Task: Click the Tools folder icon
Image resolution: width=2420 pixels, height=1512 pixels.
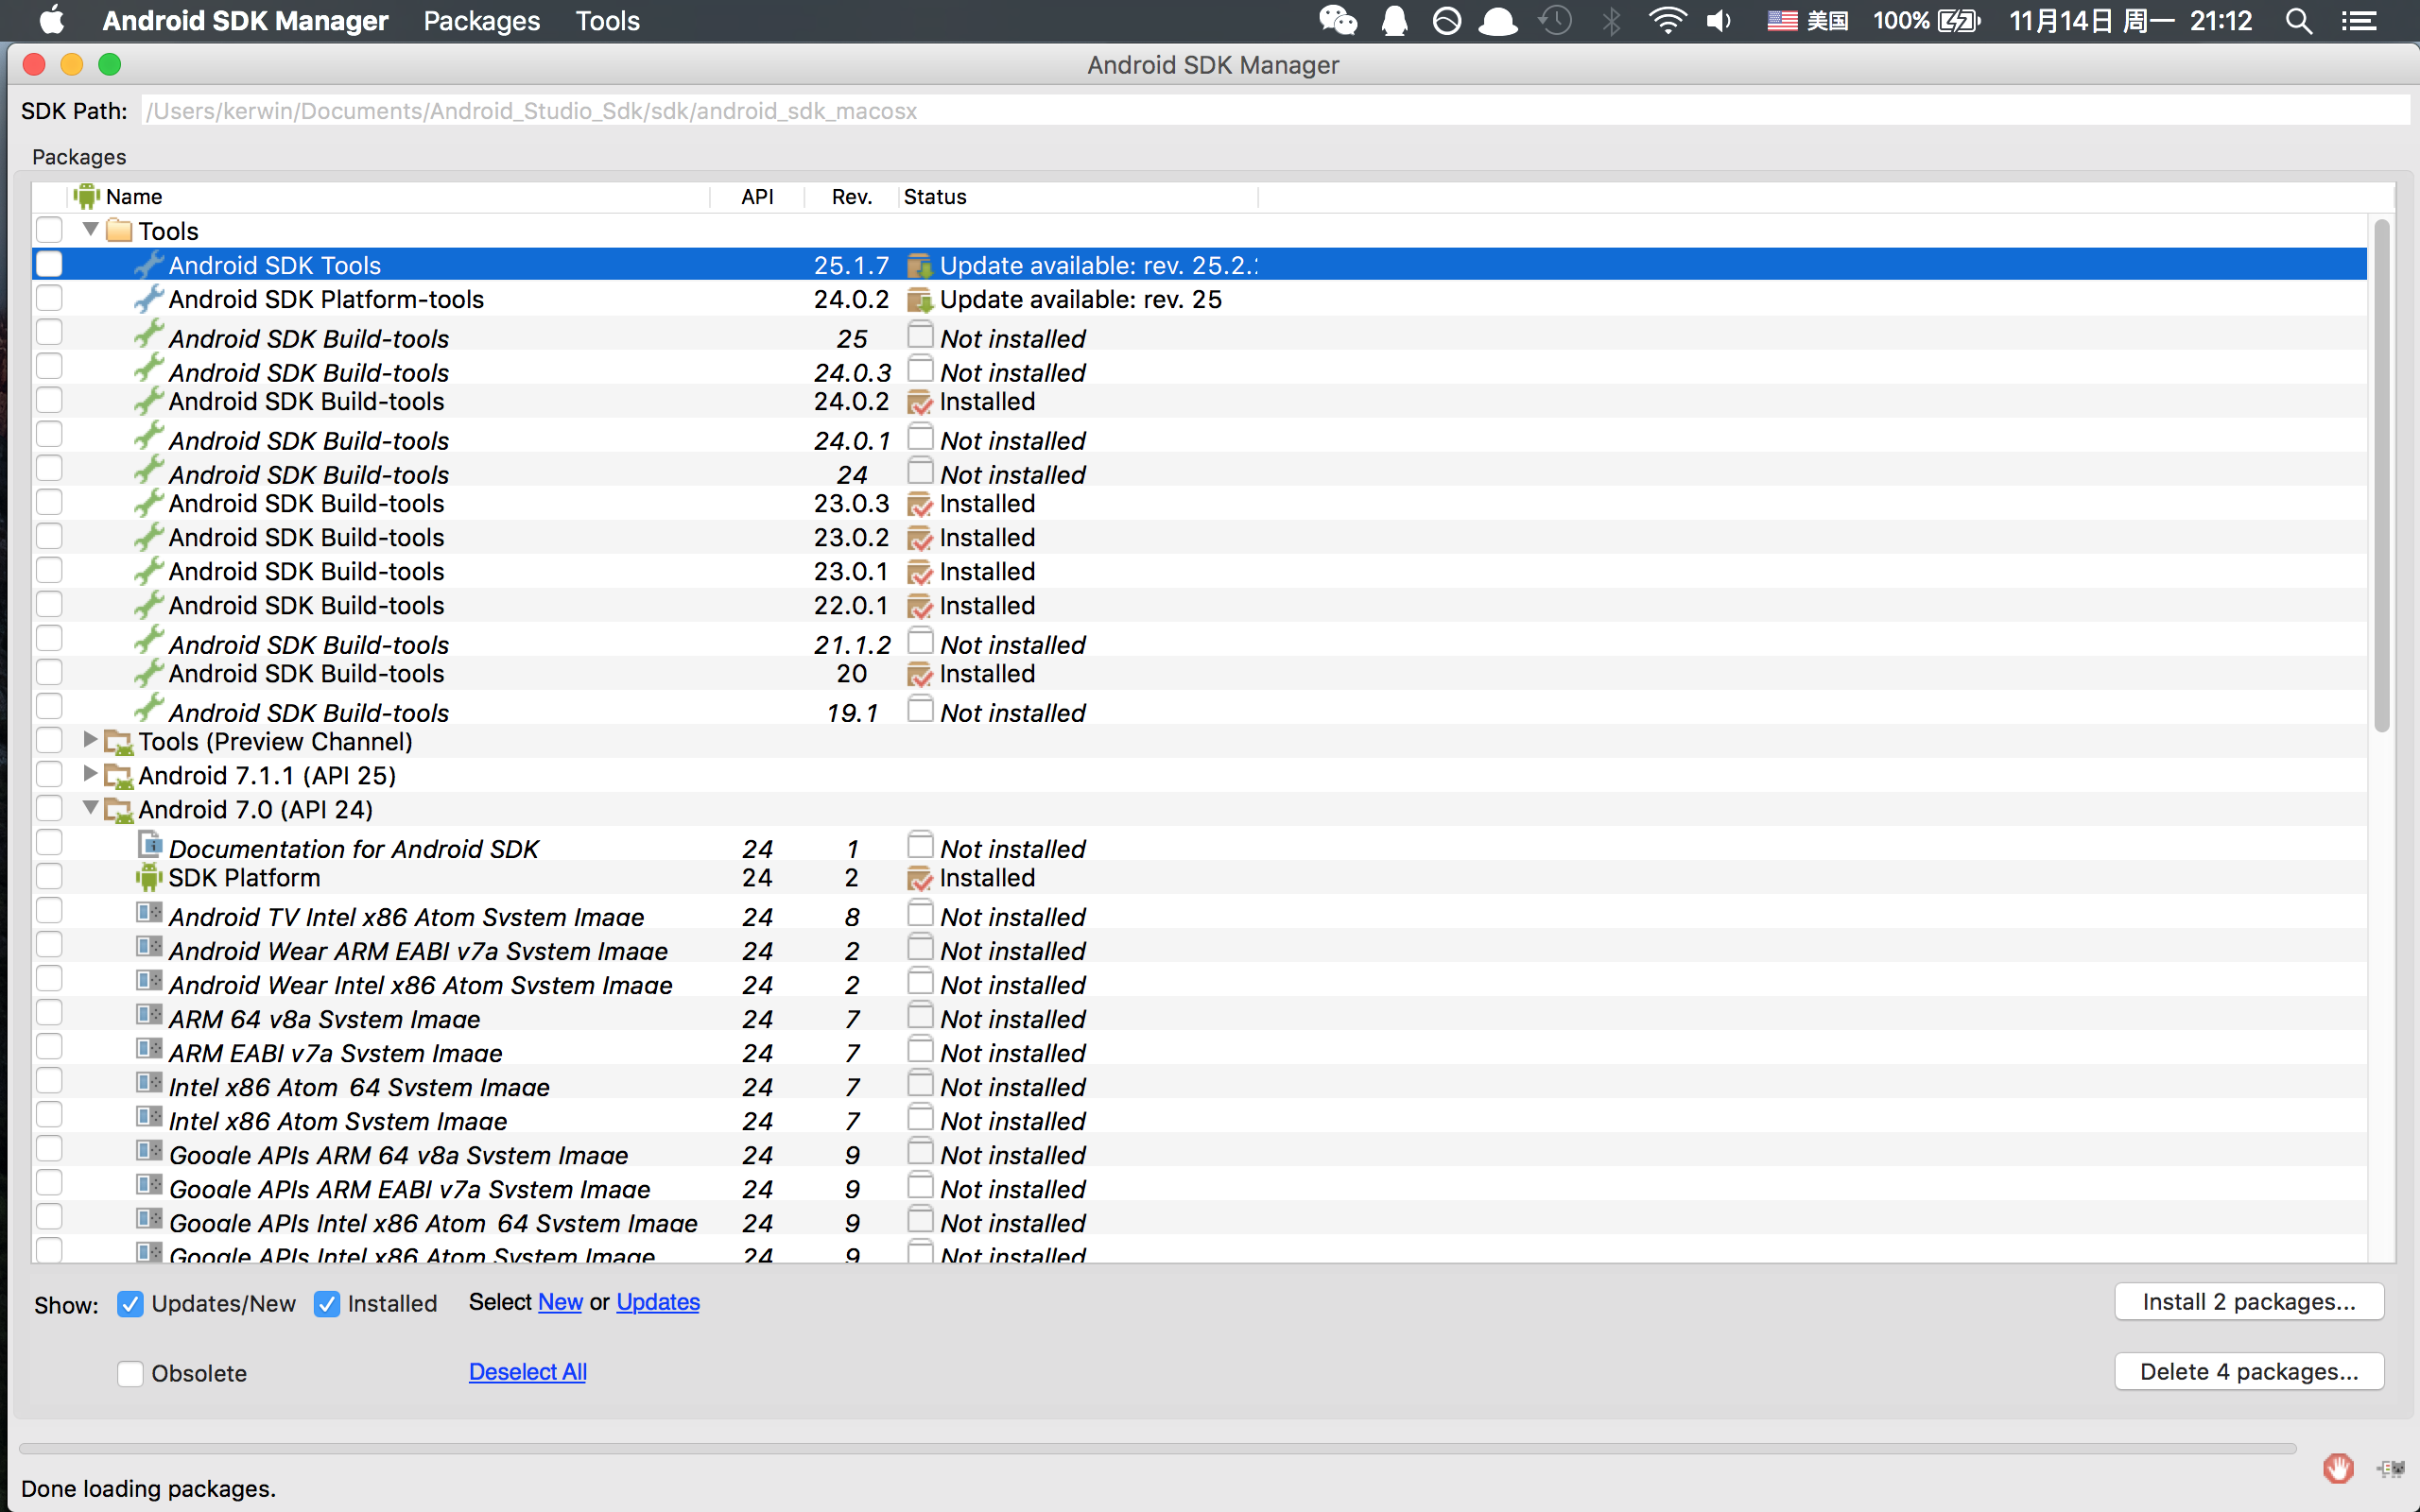Action: click(119, 231)
